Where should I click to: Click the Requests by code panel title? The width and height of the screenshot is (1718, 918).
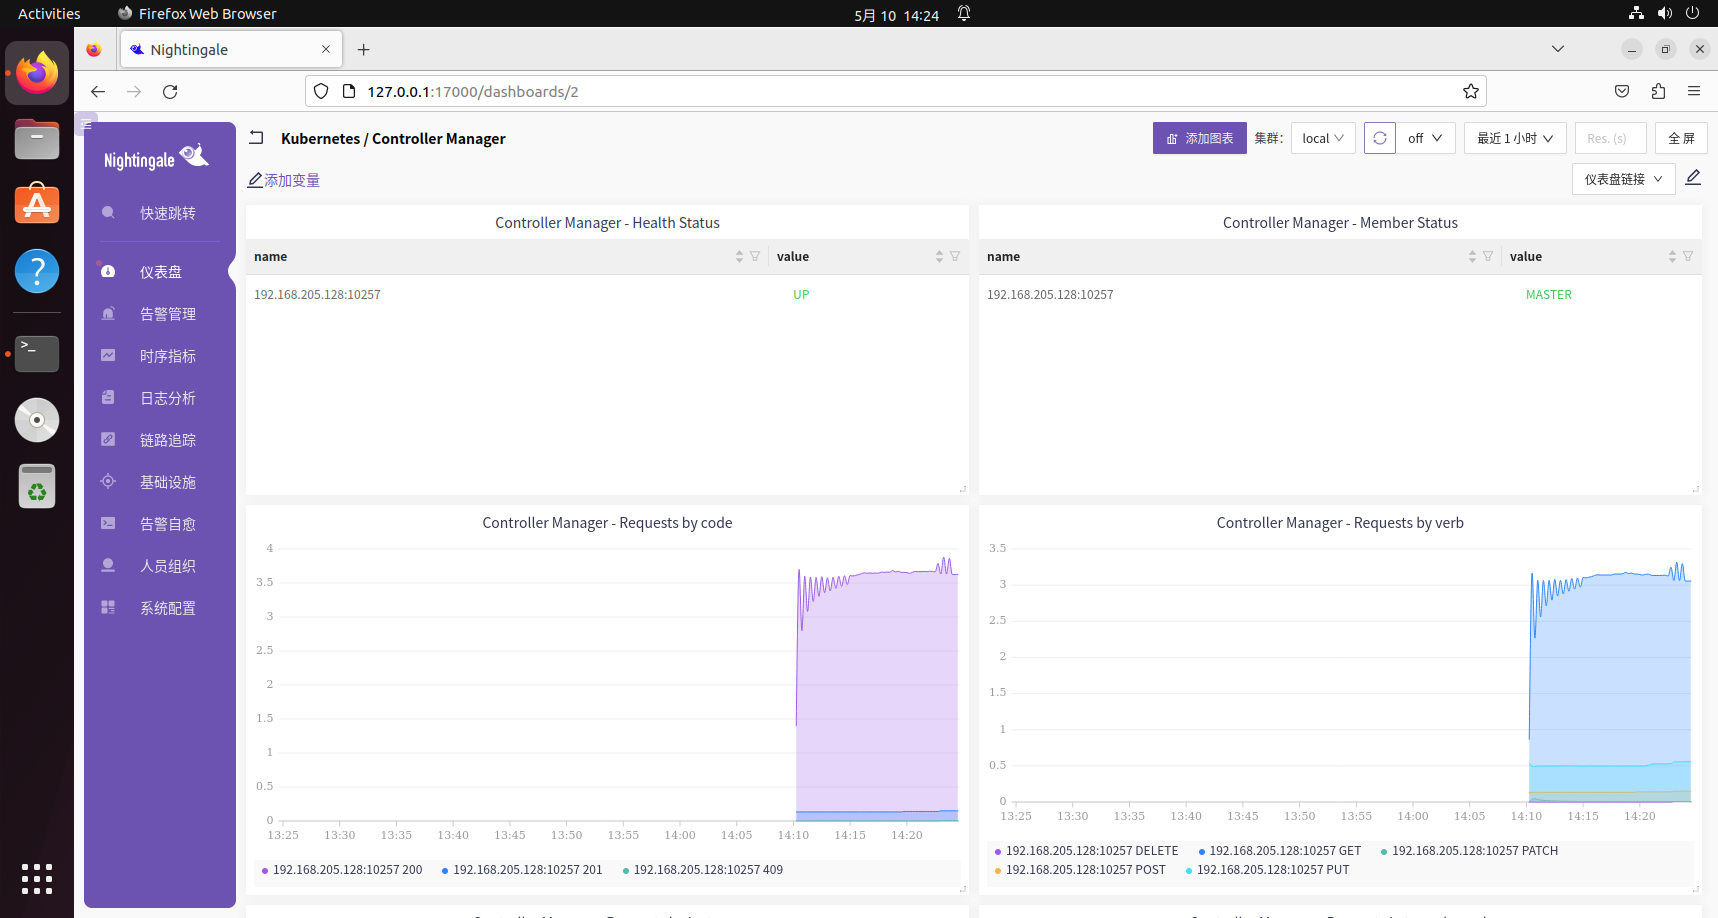point(607,523)
